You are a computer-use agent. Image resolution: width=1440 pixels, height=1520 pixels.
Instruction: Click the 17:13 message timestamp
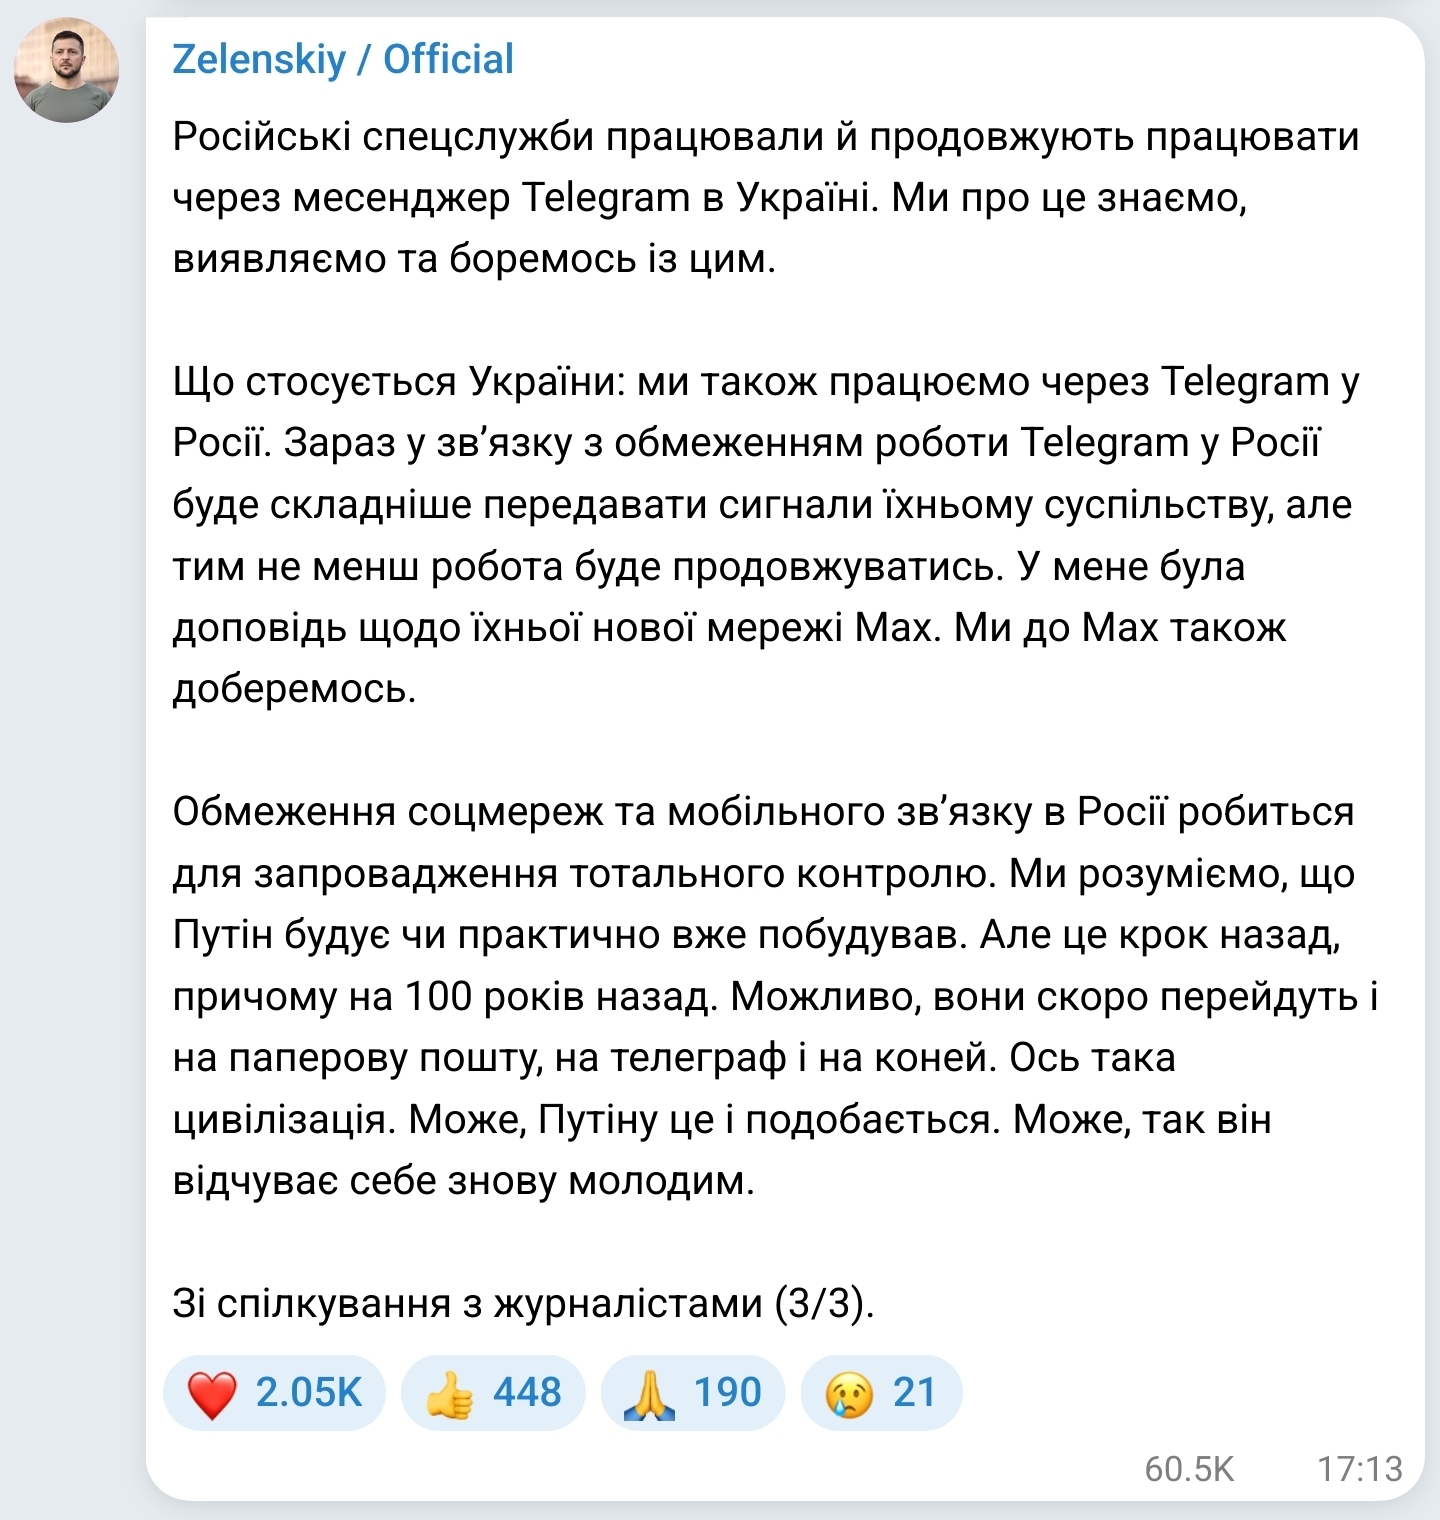[x=1360, y=1469]
